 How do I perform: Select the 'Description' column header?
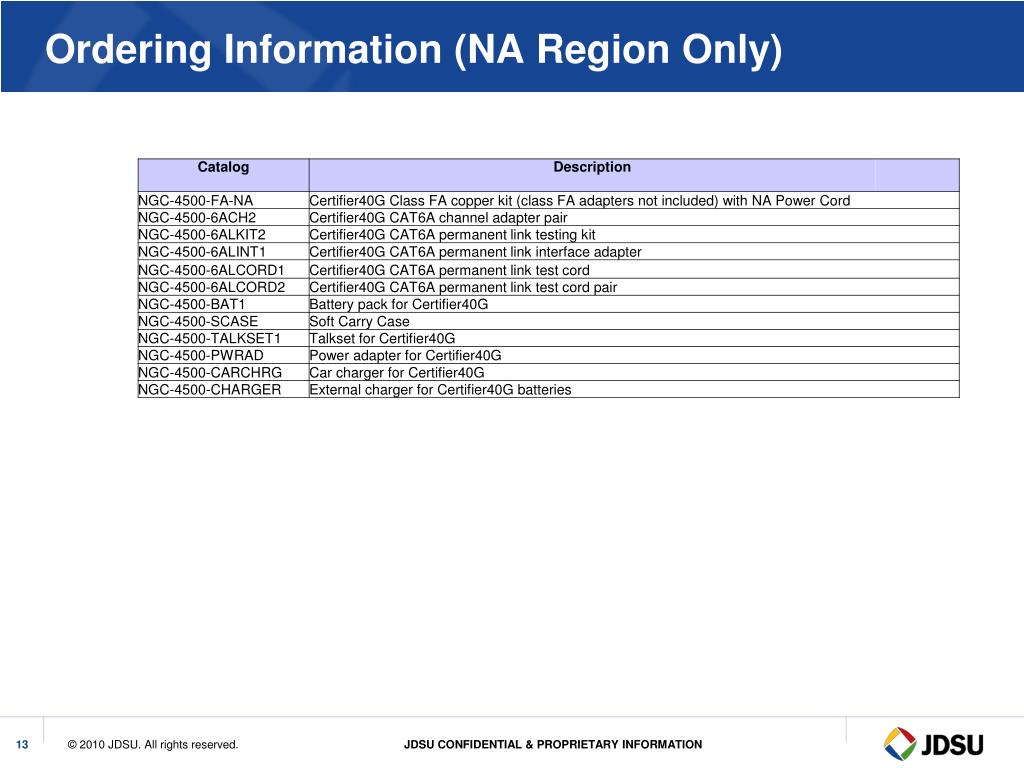tap(634, 174)
